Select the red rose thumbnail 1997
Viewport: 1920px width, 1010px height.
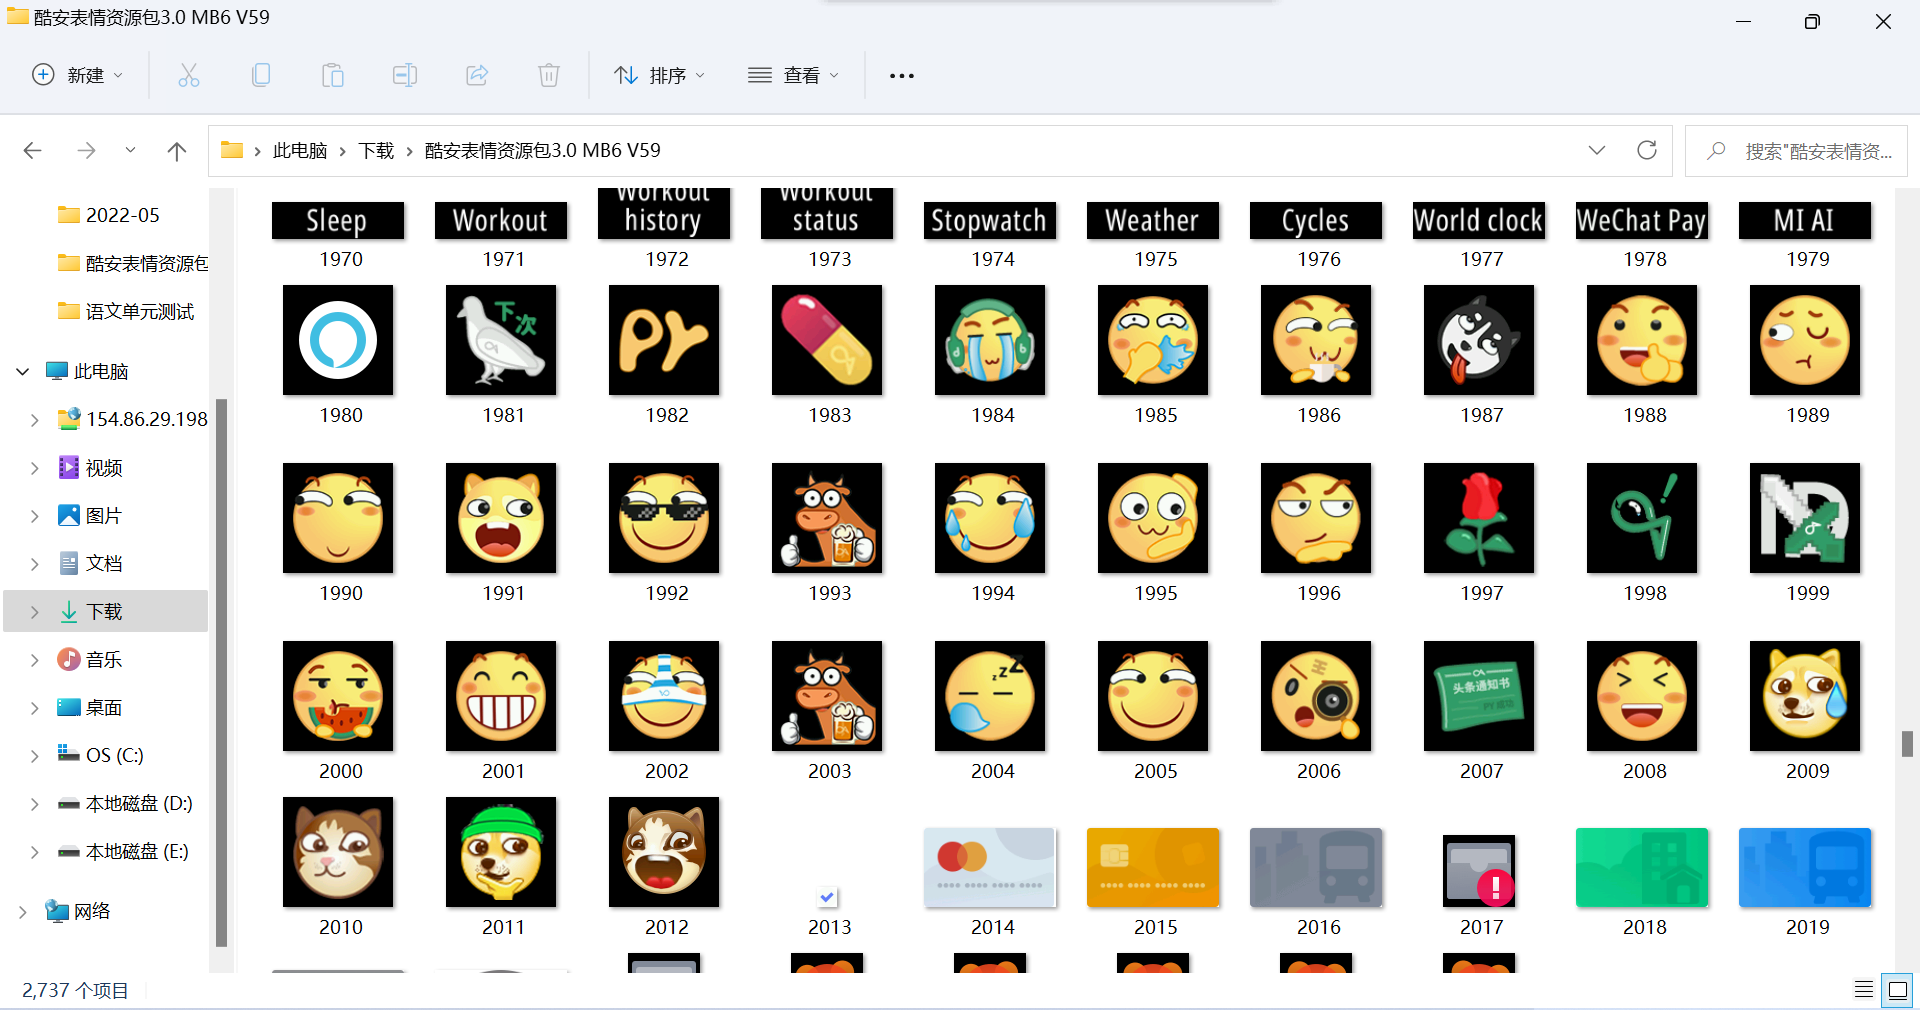coord(1479,518)
